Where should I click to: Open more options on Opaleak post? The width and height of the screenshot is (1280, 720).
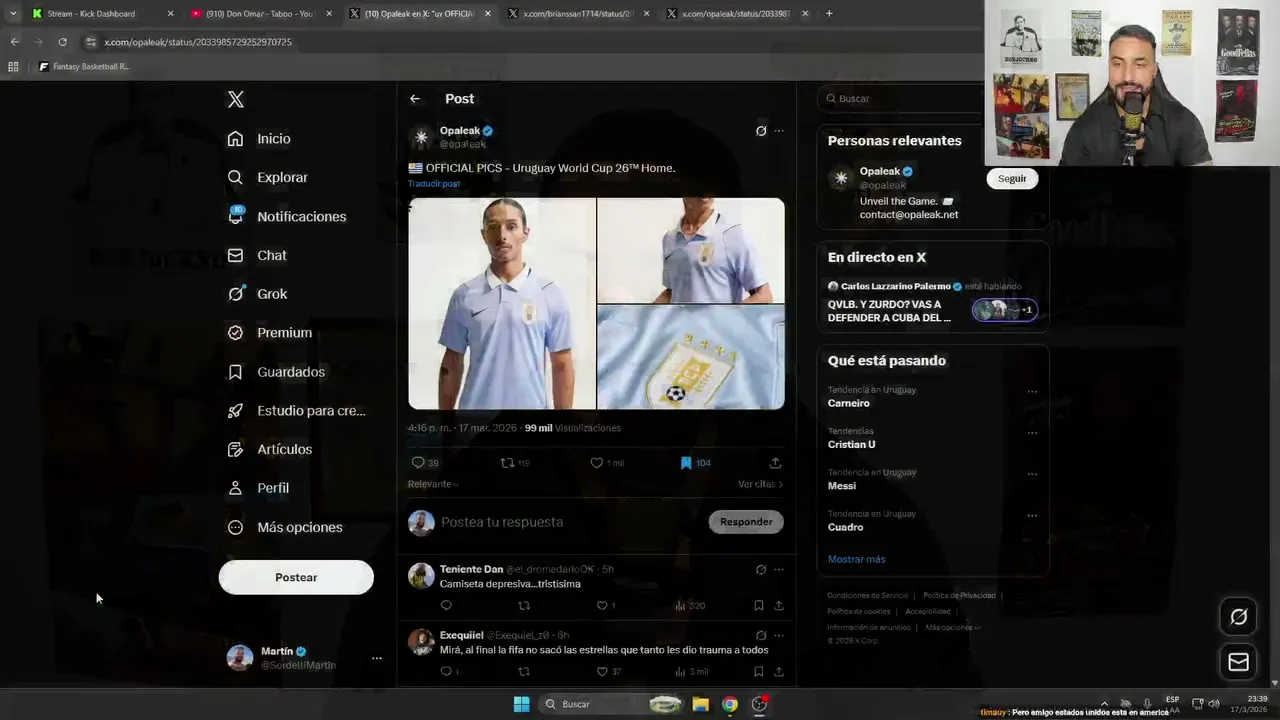(x=779, y=131)
